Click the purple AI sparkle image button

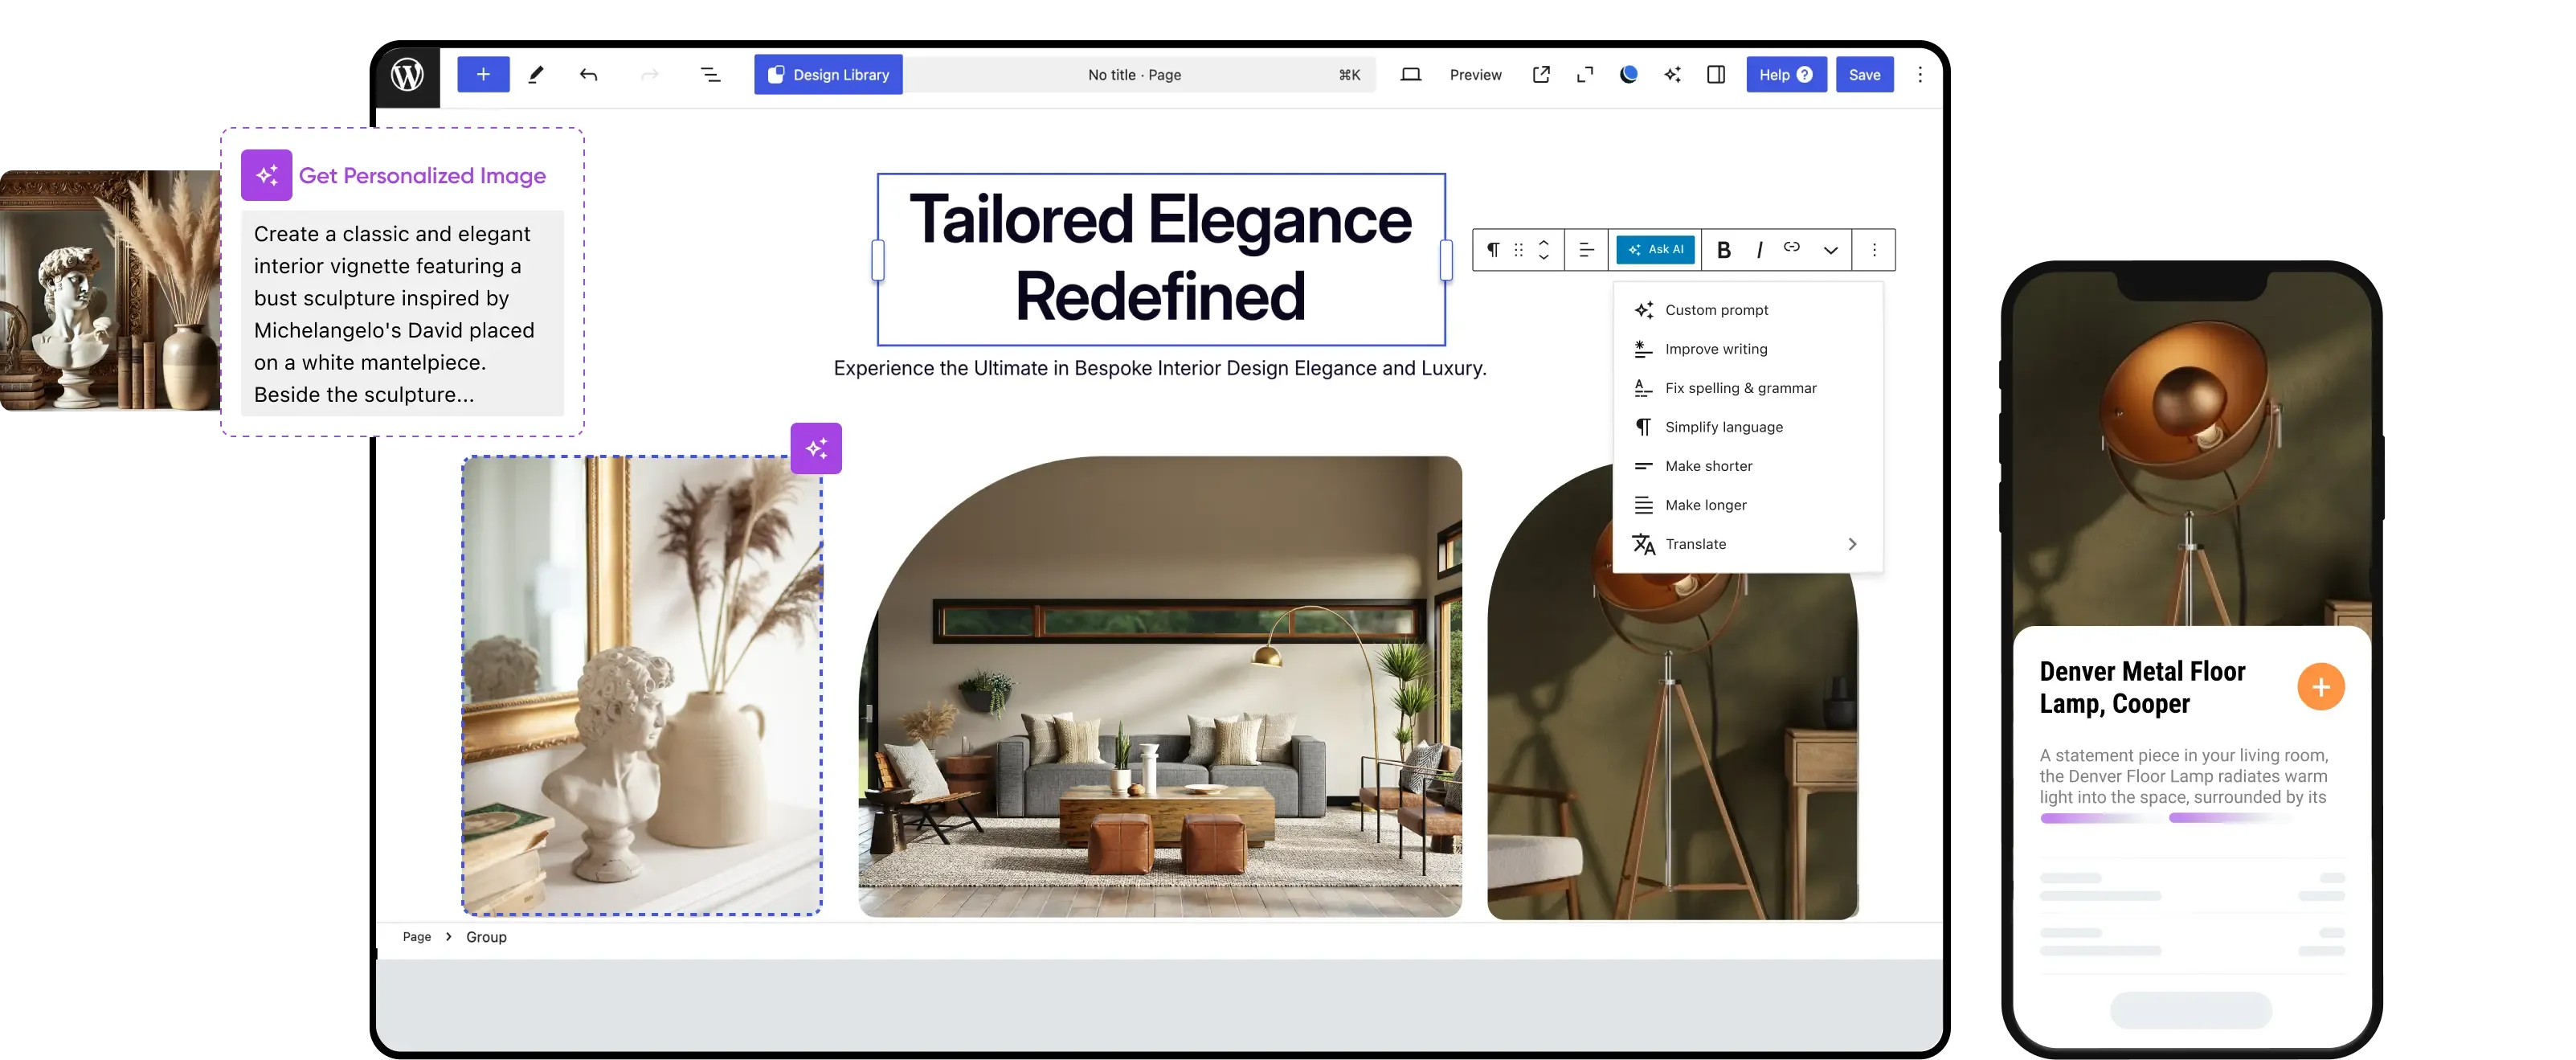click(816, 448)
